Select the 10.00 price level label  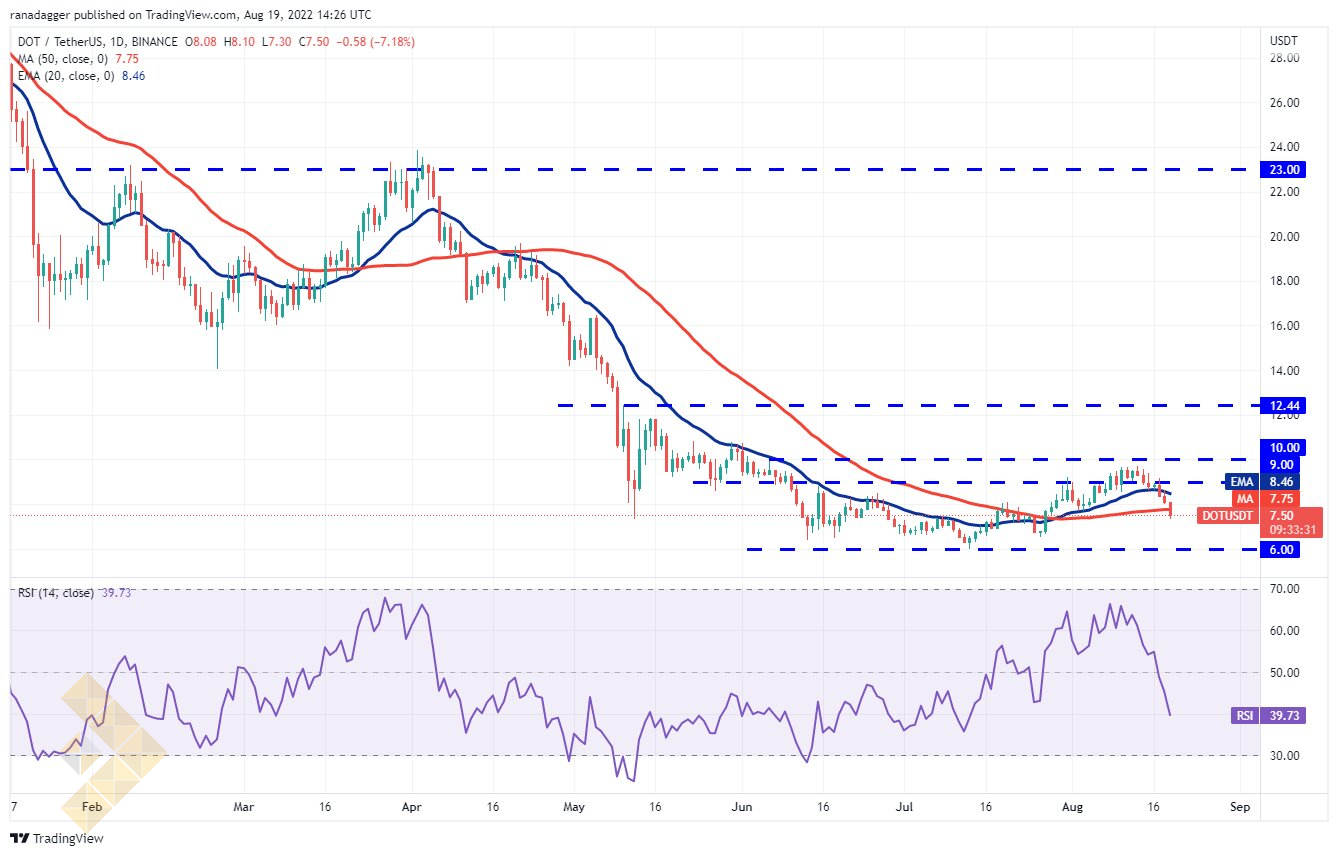[1286, 447]
